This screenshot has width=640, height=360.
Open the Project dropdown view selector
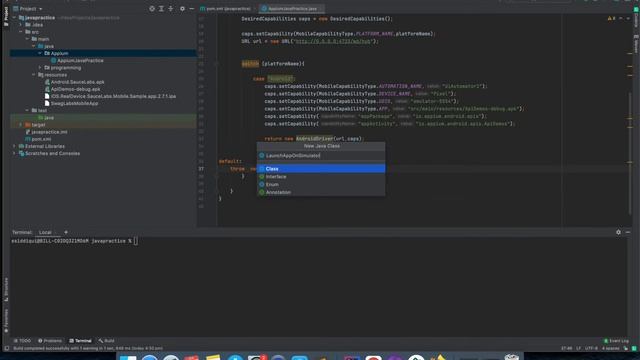28,9
